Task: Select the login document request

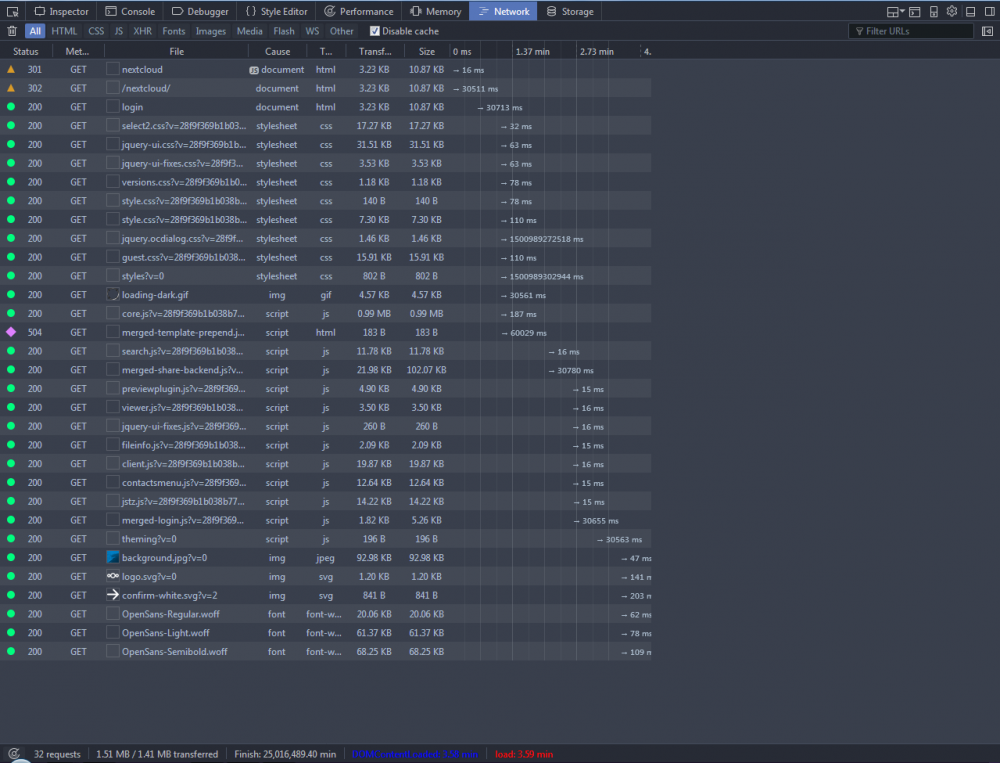Action: coord(325,107)
